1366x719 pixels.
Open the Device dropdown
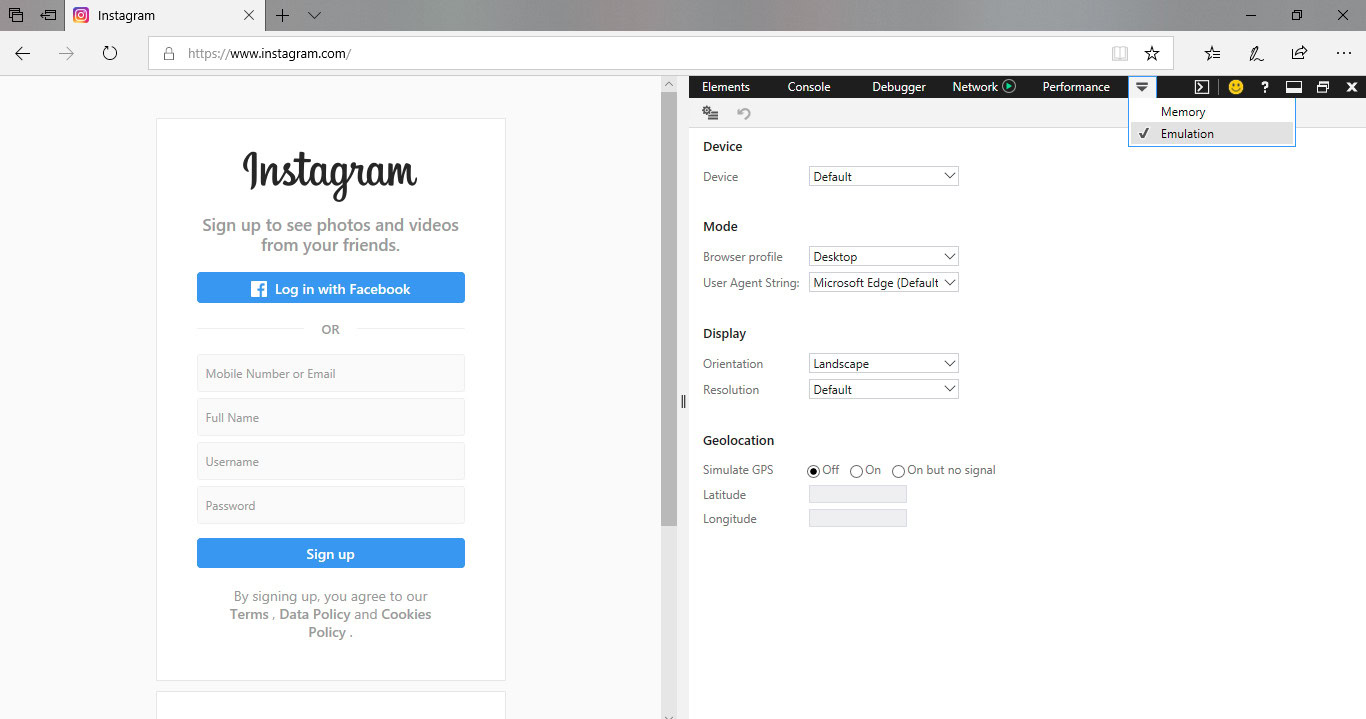[883, 177]
